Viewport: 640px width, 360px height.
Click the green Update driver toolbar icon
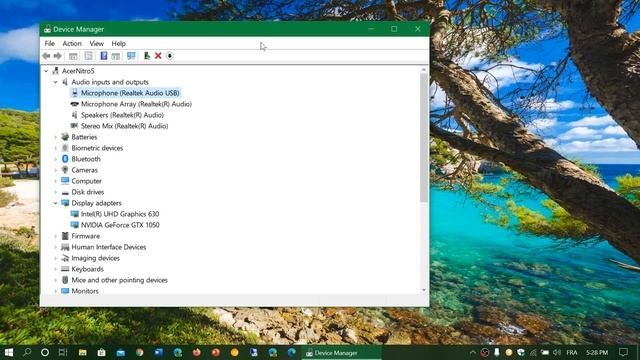[x=147, y=56]
